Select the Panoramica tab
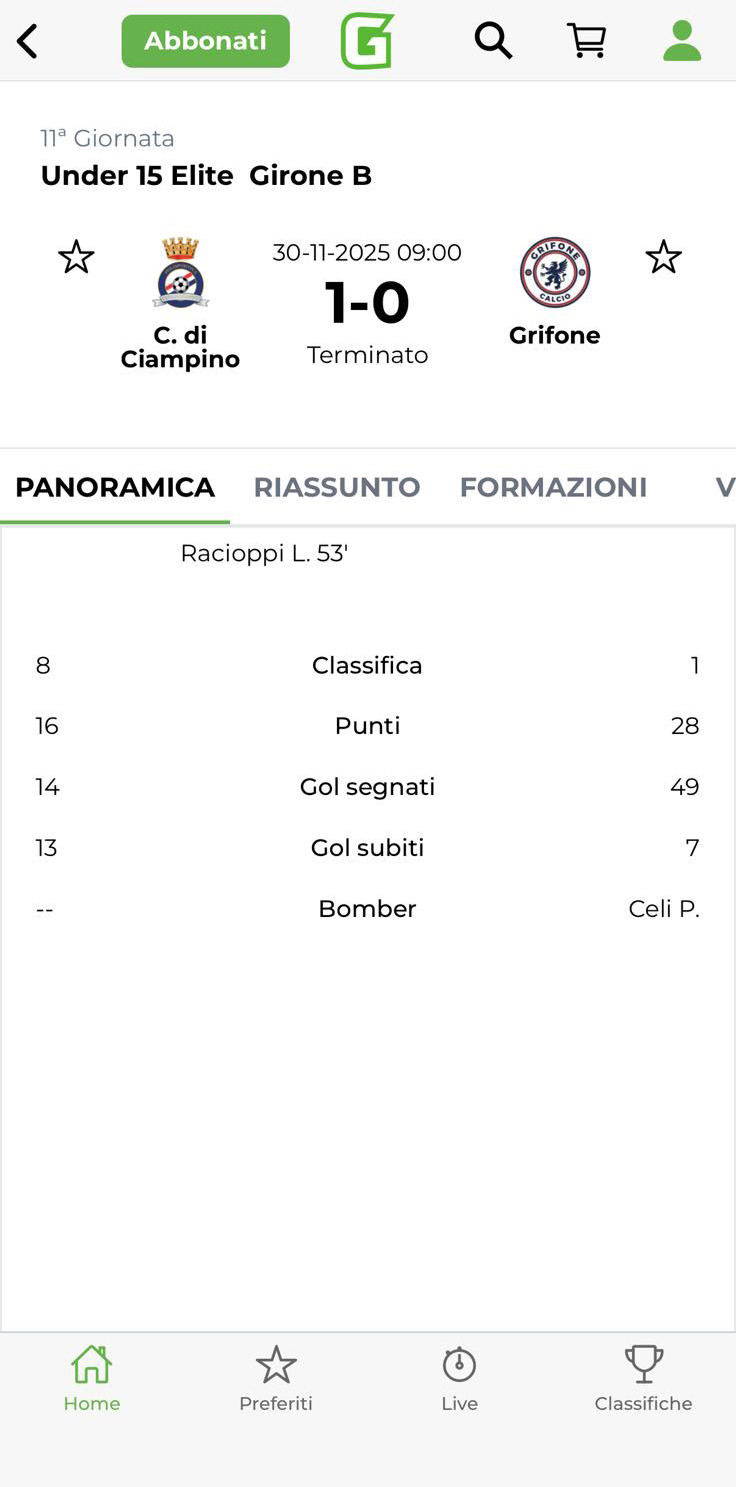The width and height of the screenshot is (736, 1487). 115,487
